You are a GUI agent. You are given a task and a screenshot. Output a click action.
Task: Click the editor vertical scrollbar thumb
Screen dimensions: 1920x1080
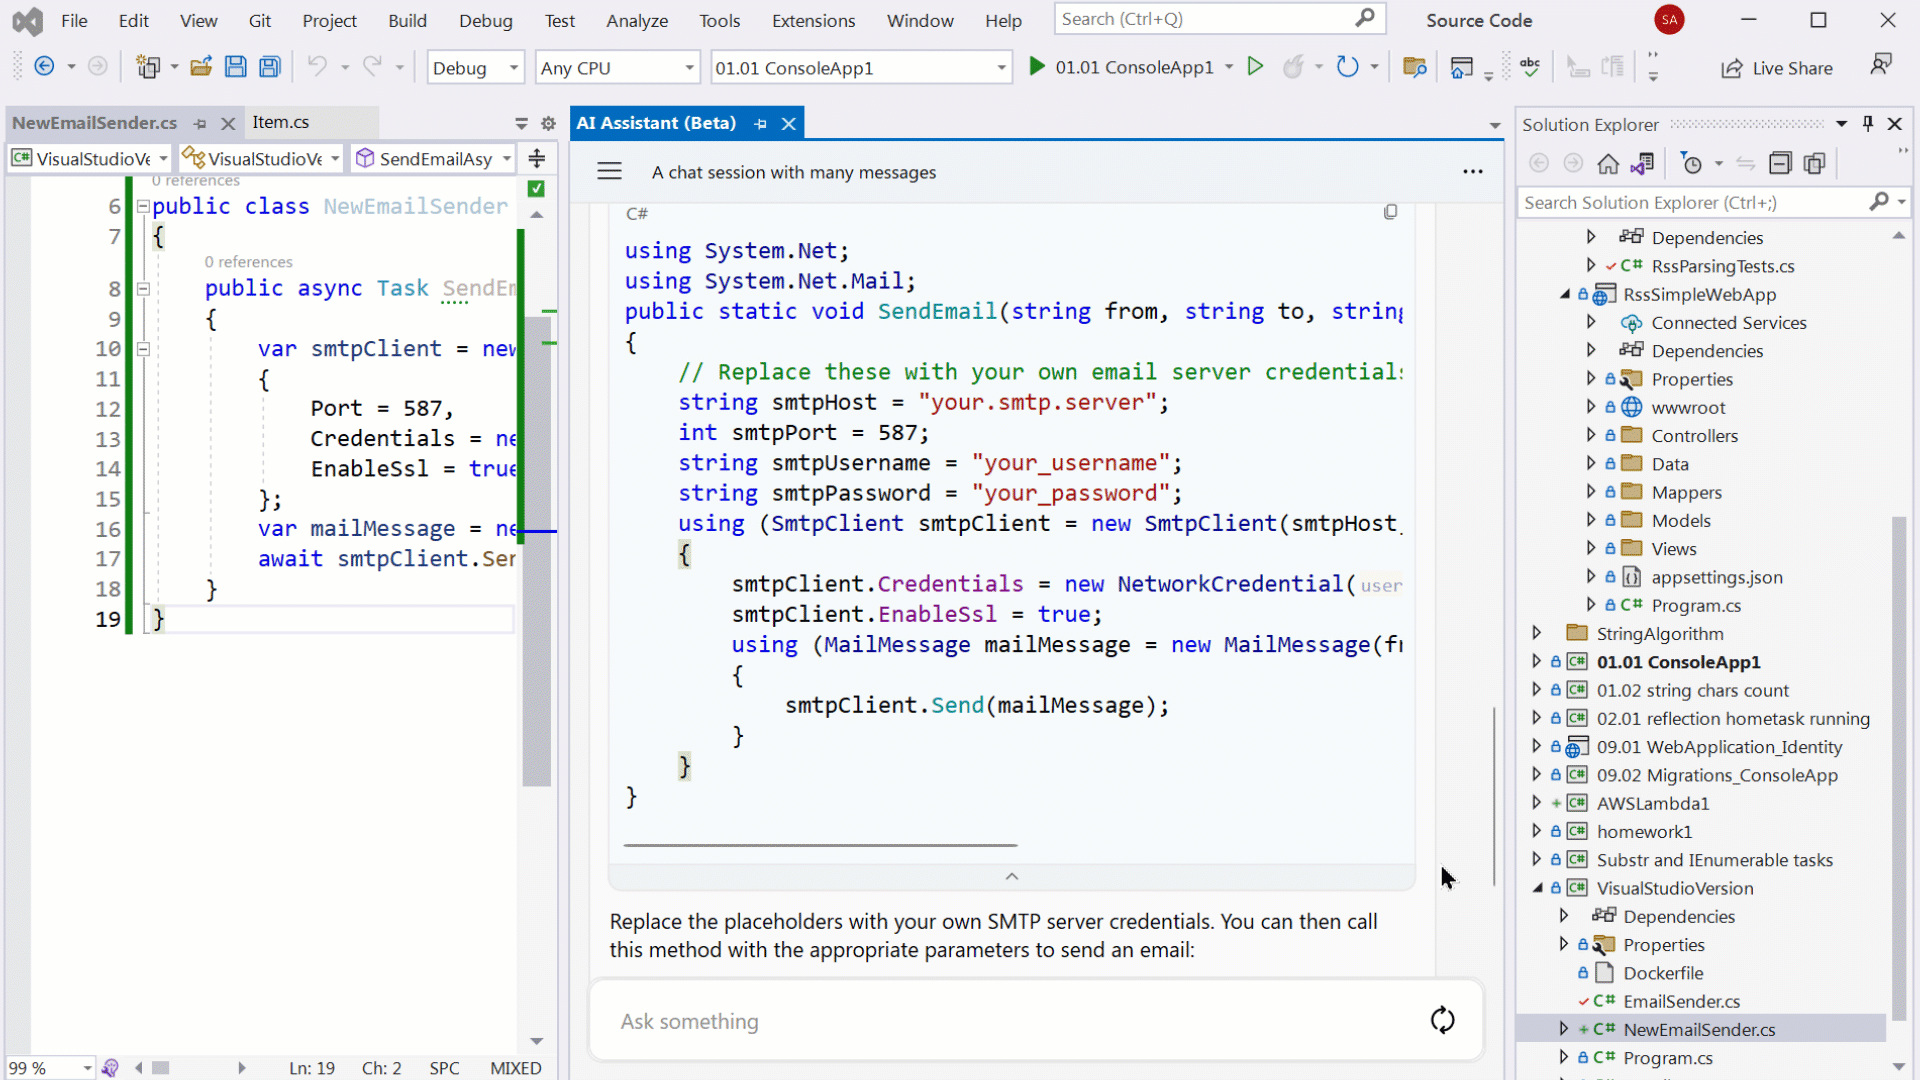537,550
